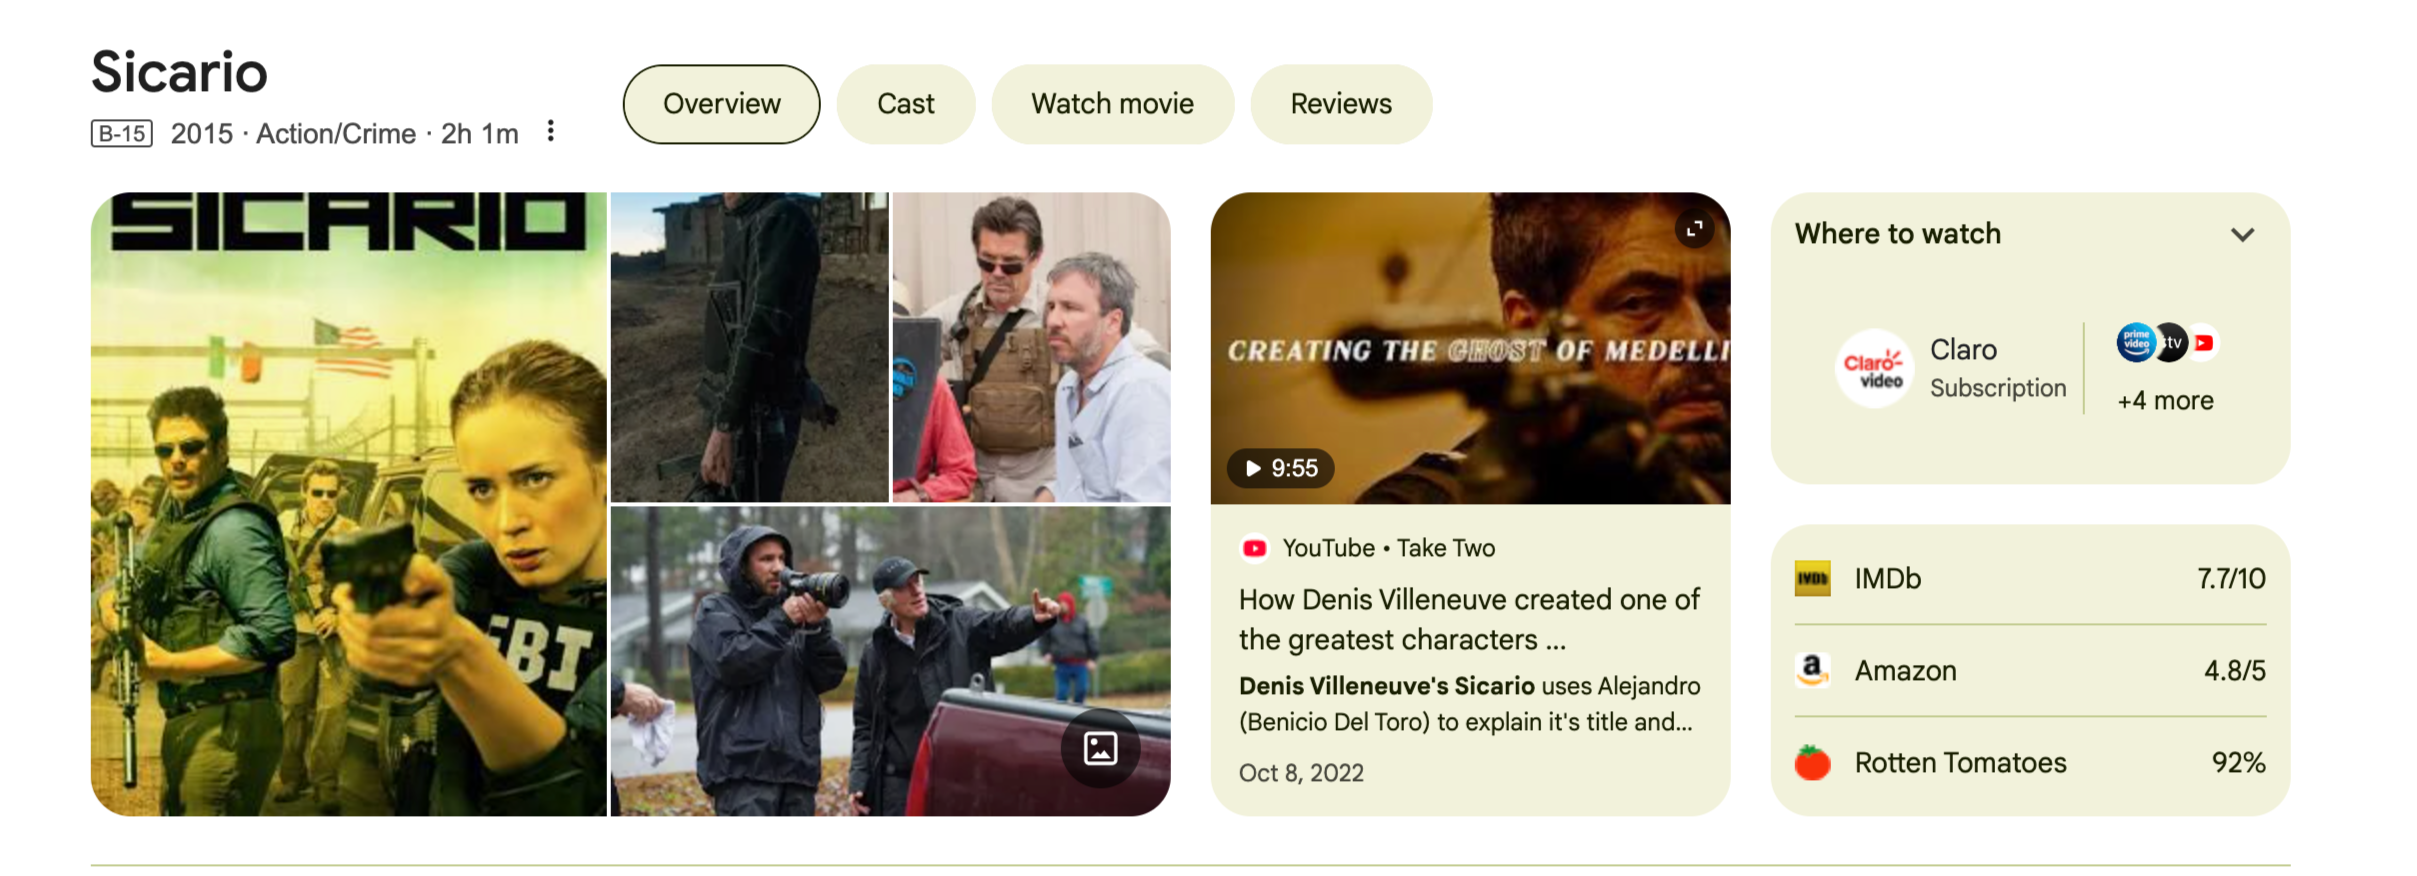Open the photo of man in dark jacket outdoors

[x=749, y=347]
